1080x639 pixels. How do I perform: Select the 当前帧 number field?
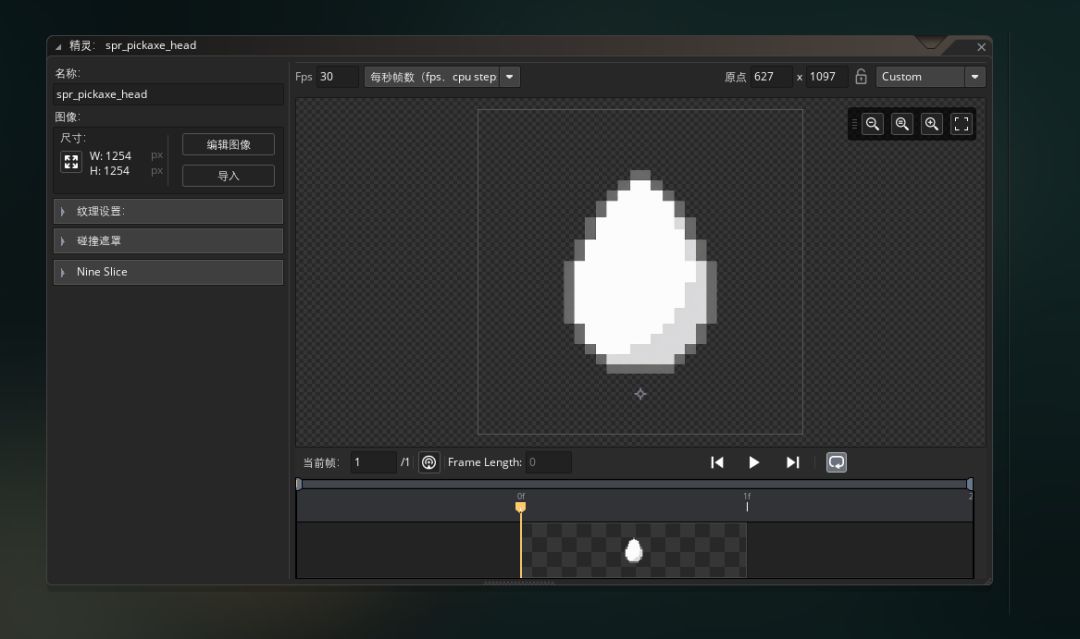pos(373,462)
